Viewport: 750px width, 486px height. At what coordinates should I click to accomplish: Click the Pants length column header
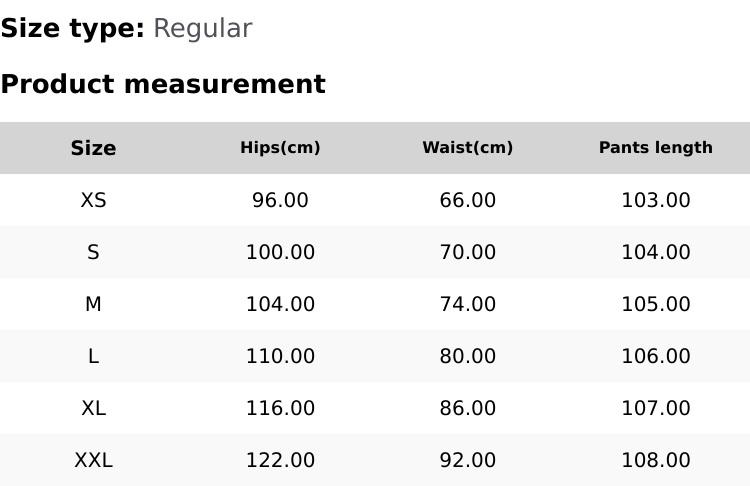655,148
